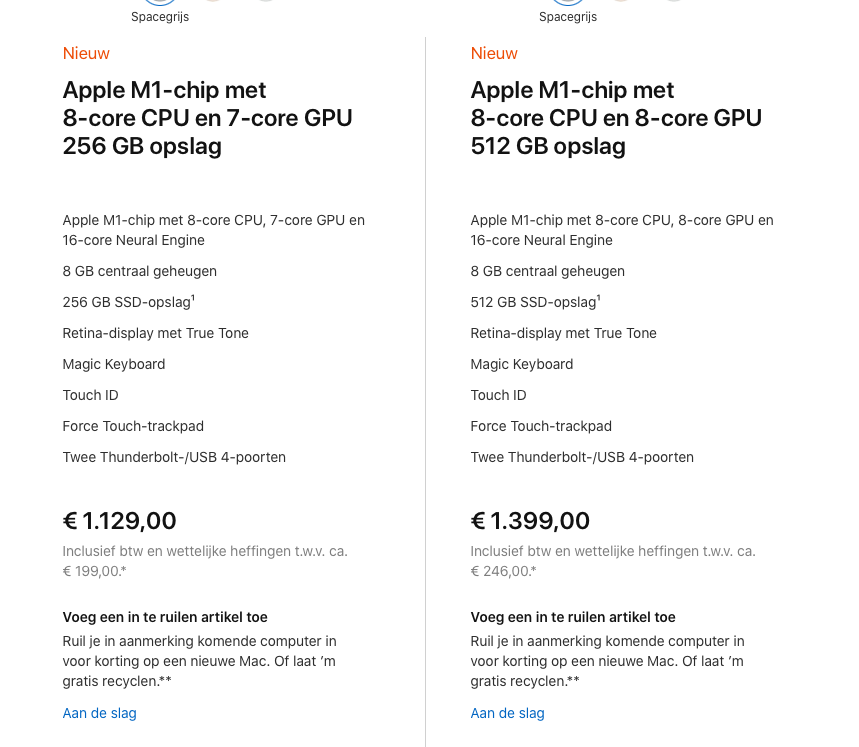Click the 'Nieuw' label above the 7-core GPU model
This screenshot has height=747, width=859.
click(86, 53)
